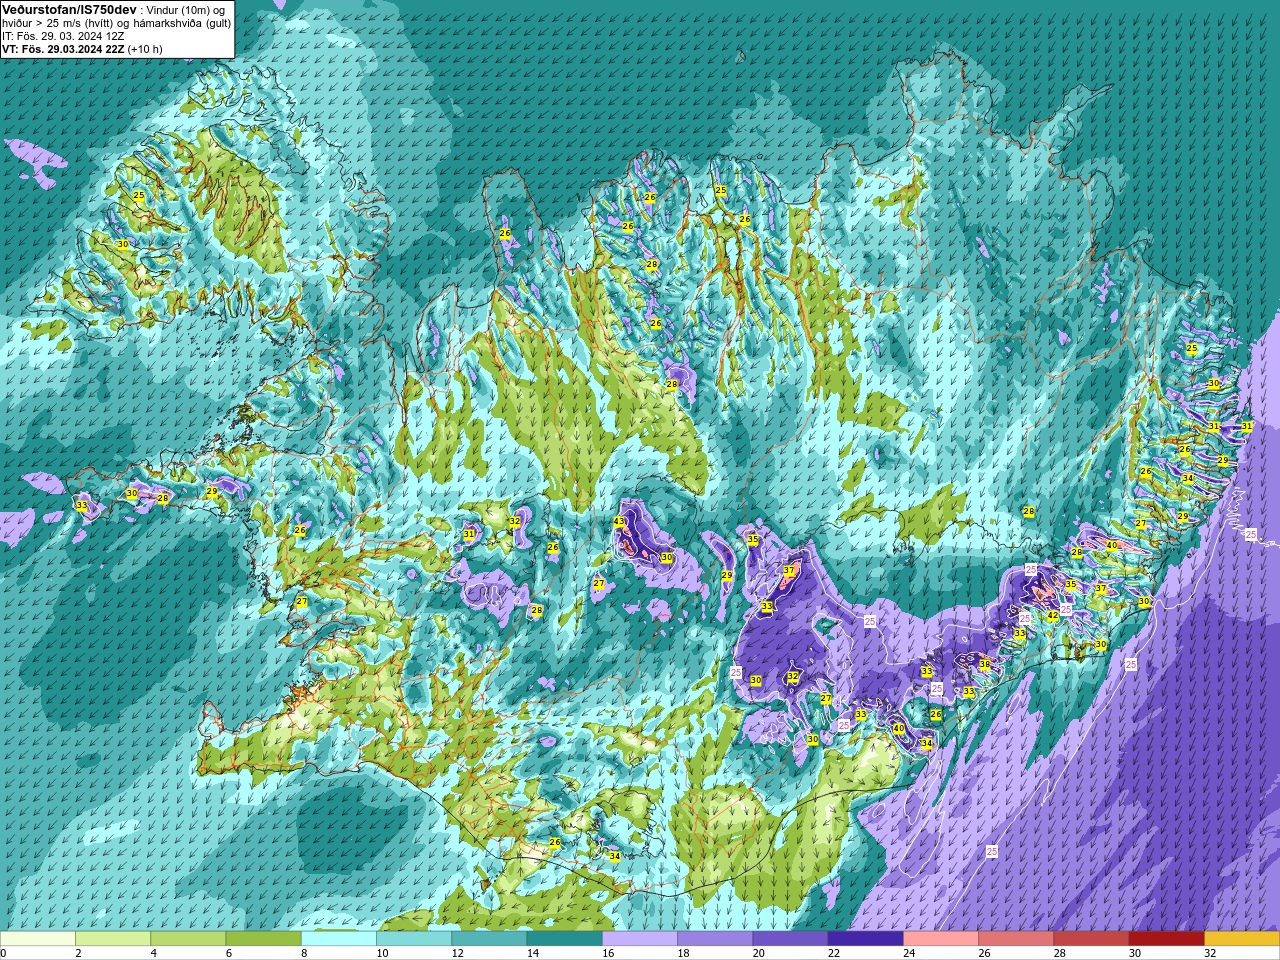The height and width of the screenshot is (960, 1280).
Task: Pick the 10–12 m/s turquoise legend swatch
Action: click(x=414, y=939)
